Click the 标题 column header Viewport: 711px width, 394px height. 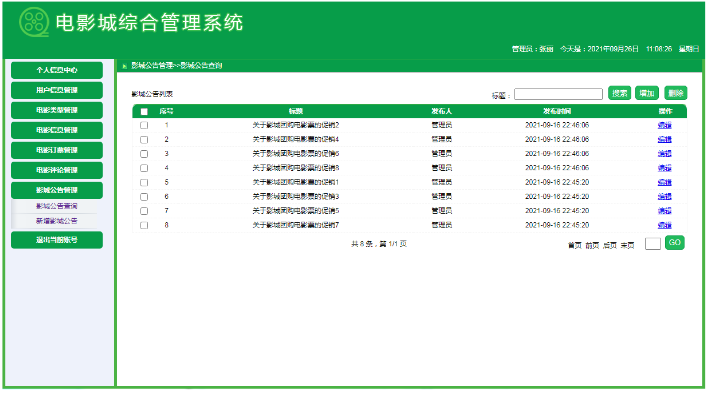pos(296,111)
